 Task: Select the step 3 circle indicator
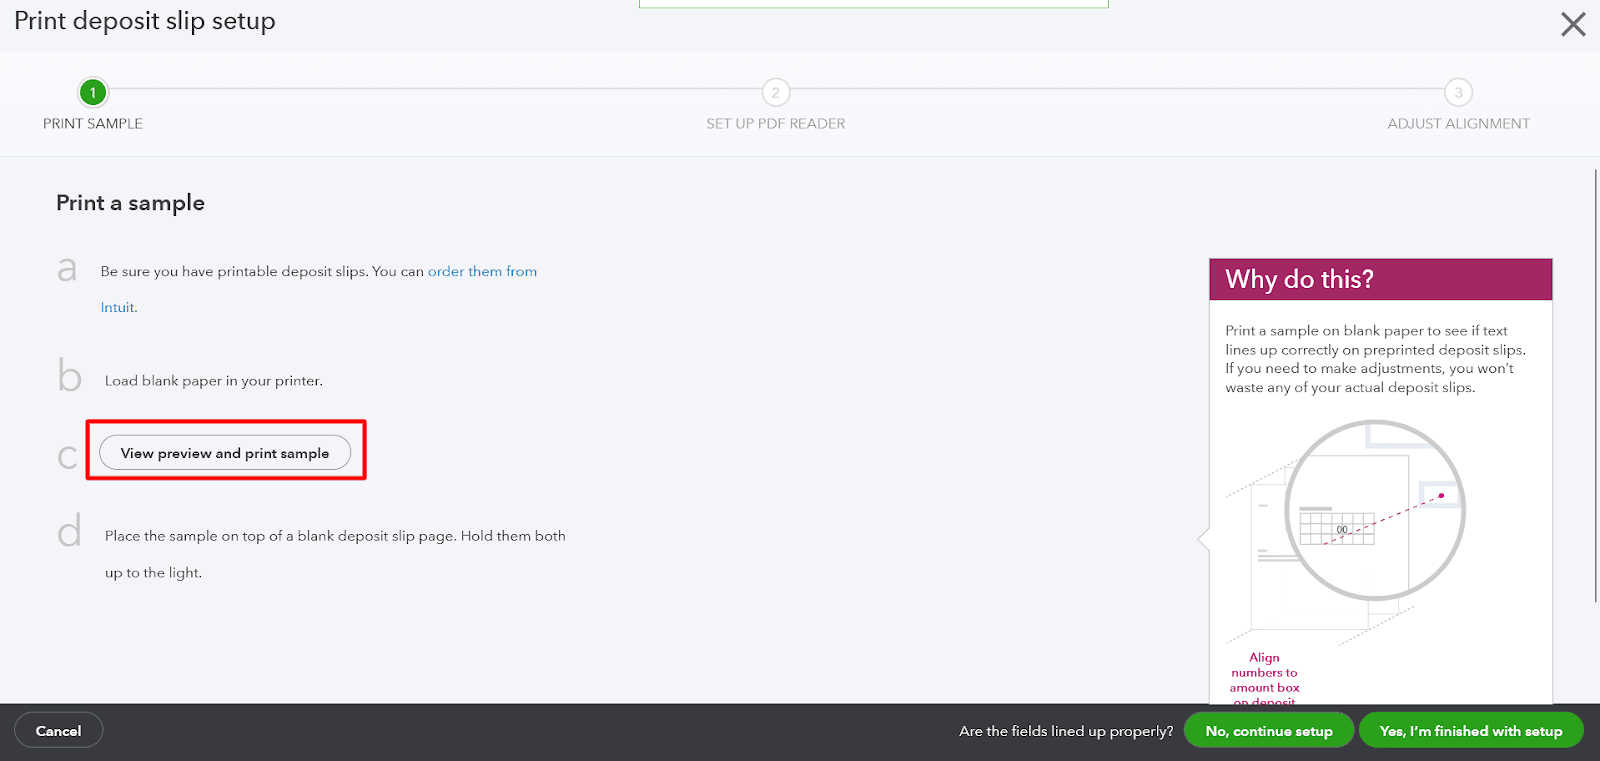1458,93
